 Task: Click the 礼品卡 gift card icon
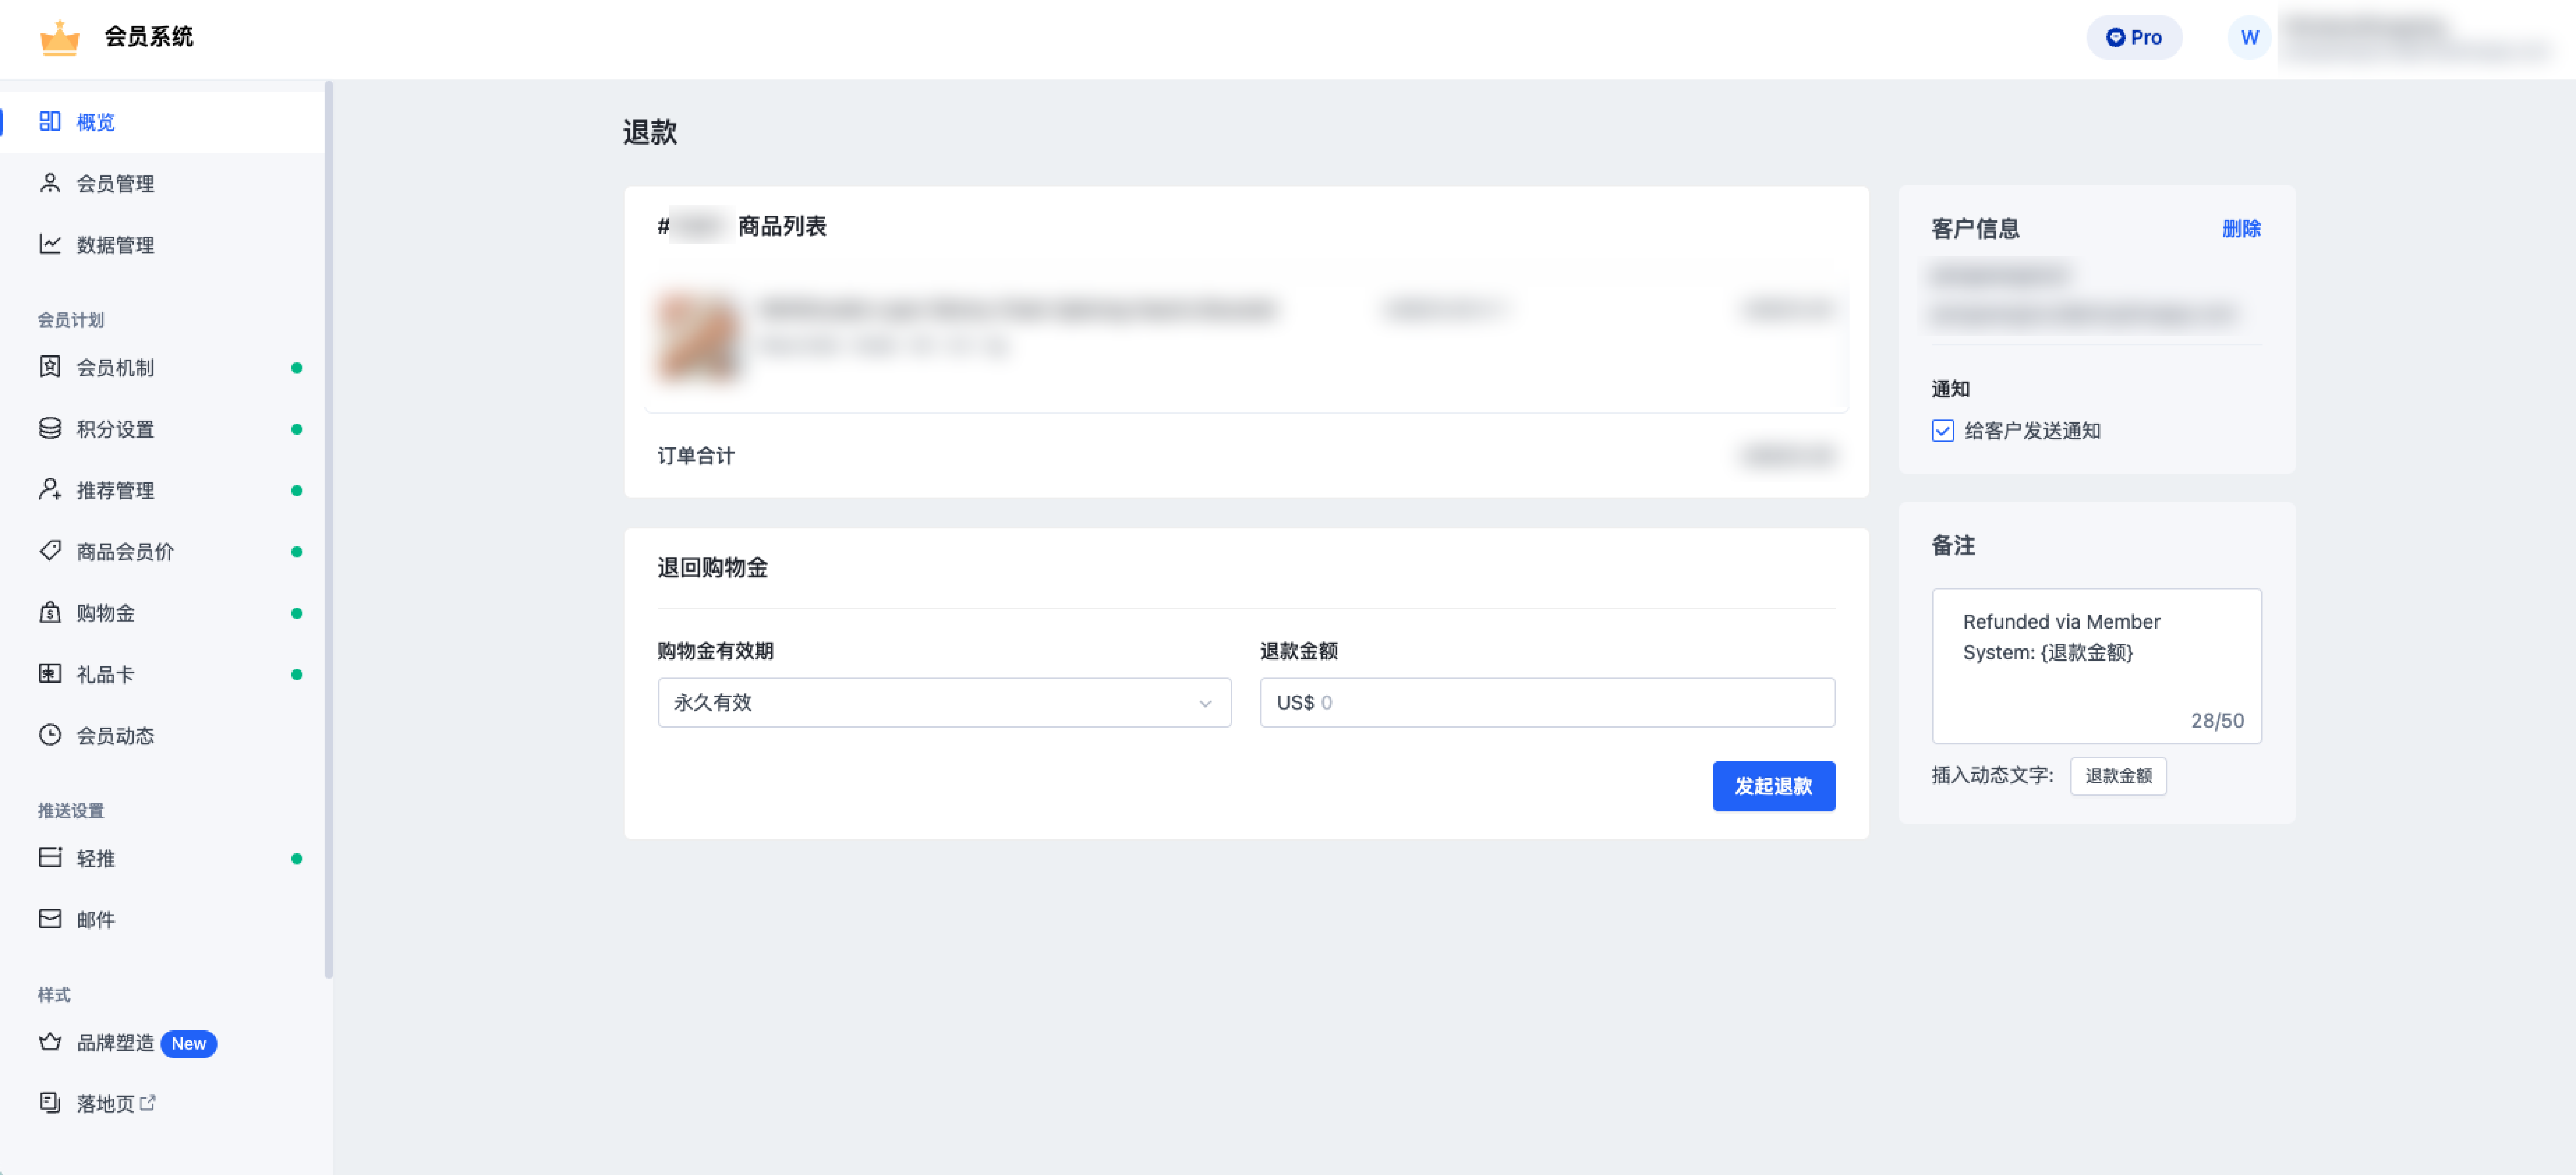tap(50, 673)
